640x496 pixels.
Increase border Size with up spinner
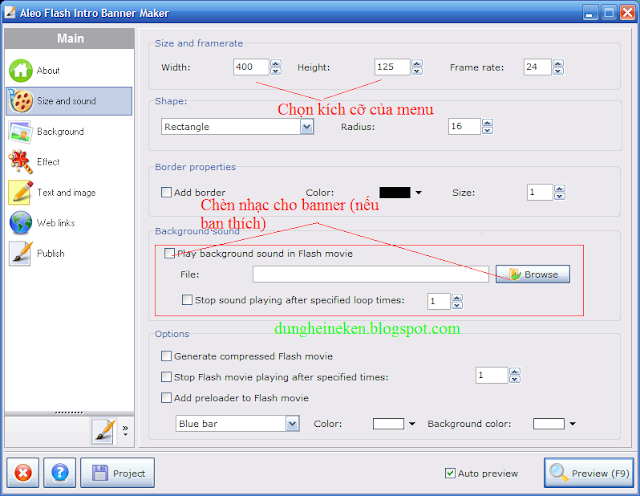[560, 188]
